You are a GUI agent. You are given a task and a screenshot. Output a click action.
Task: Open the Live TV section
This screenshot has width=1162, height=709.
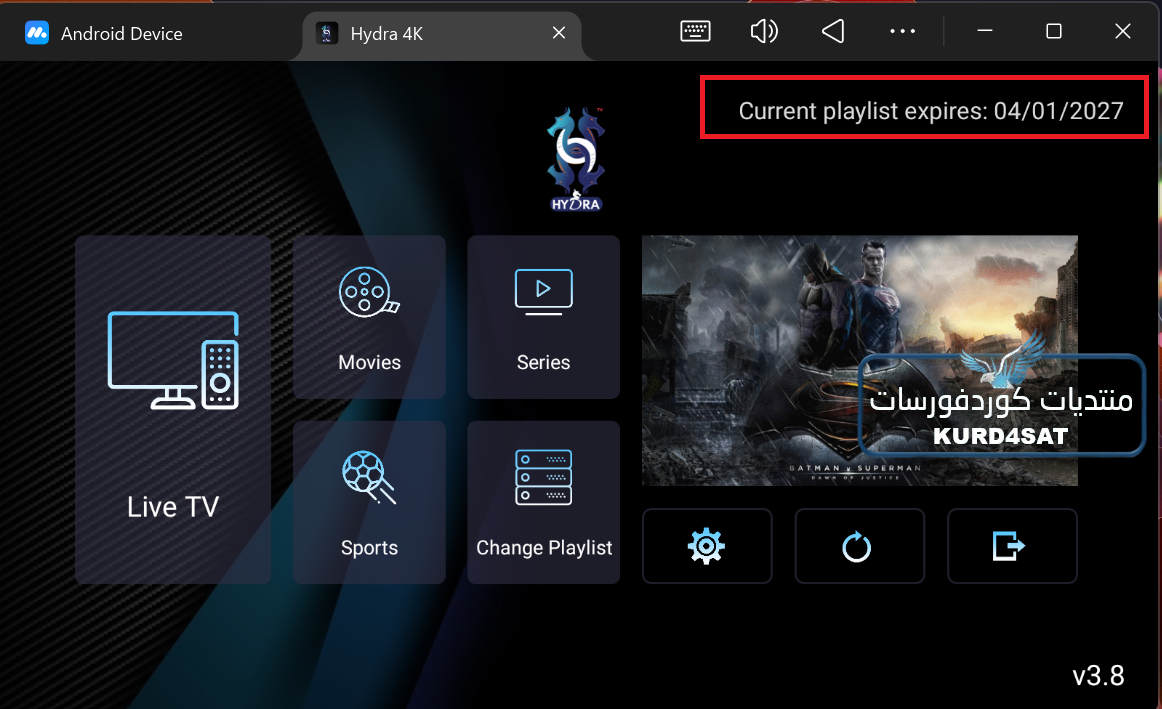pyautogui.click(x=173, y=409)
